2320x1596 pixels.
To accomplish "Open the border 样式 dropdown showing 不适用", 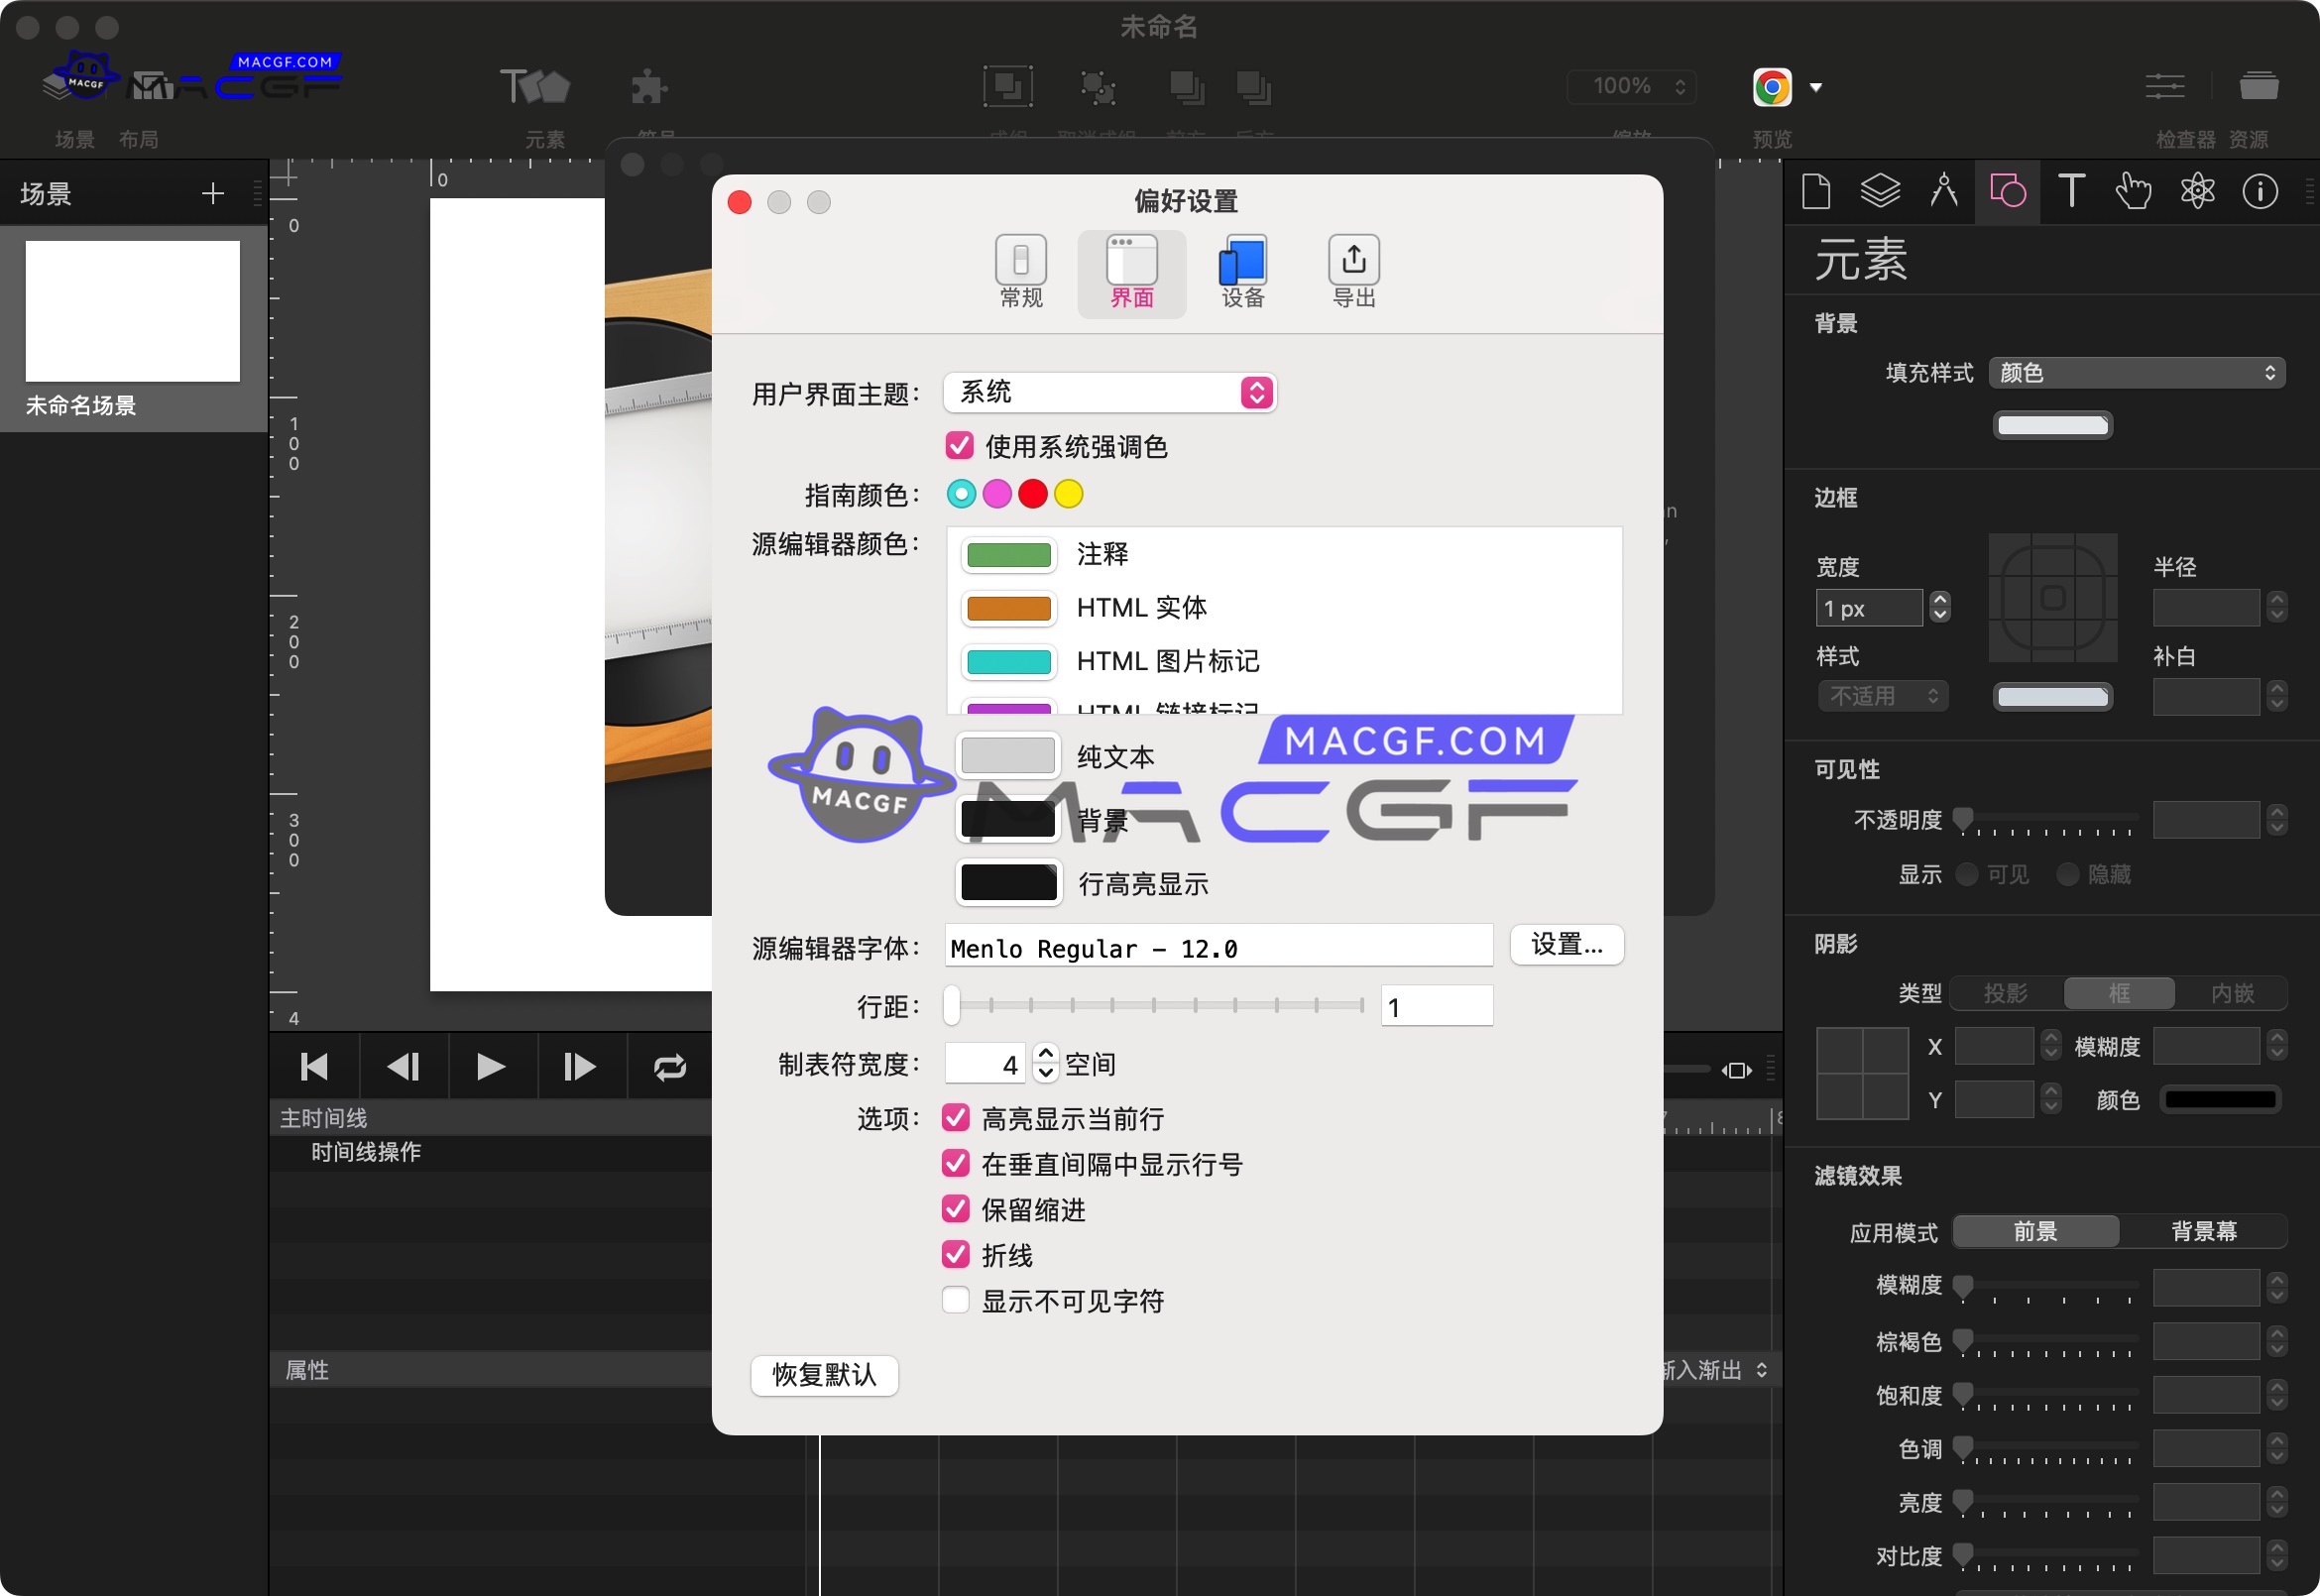I will pos(1881,695).
